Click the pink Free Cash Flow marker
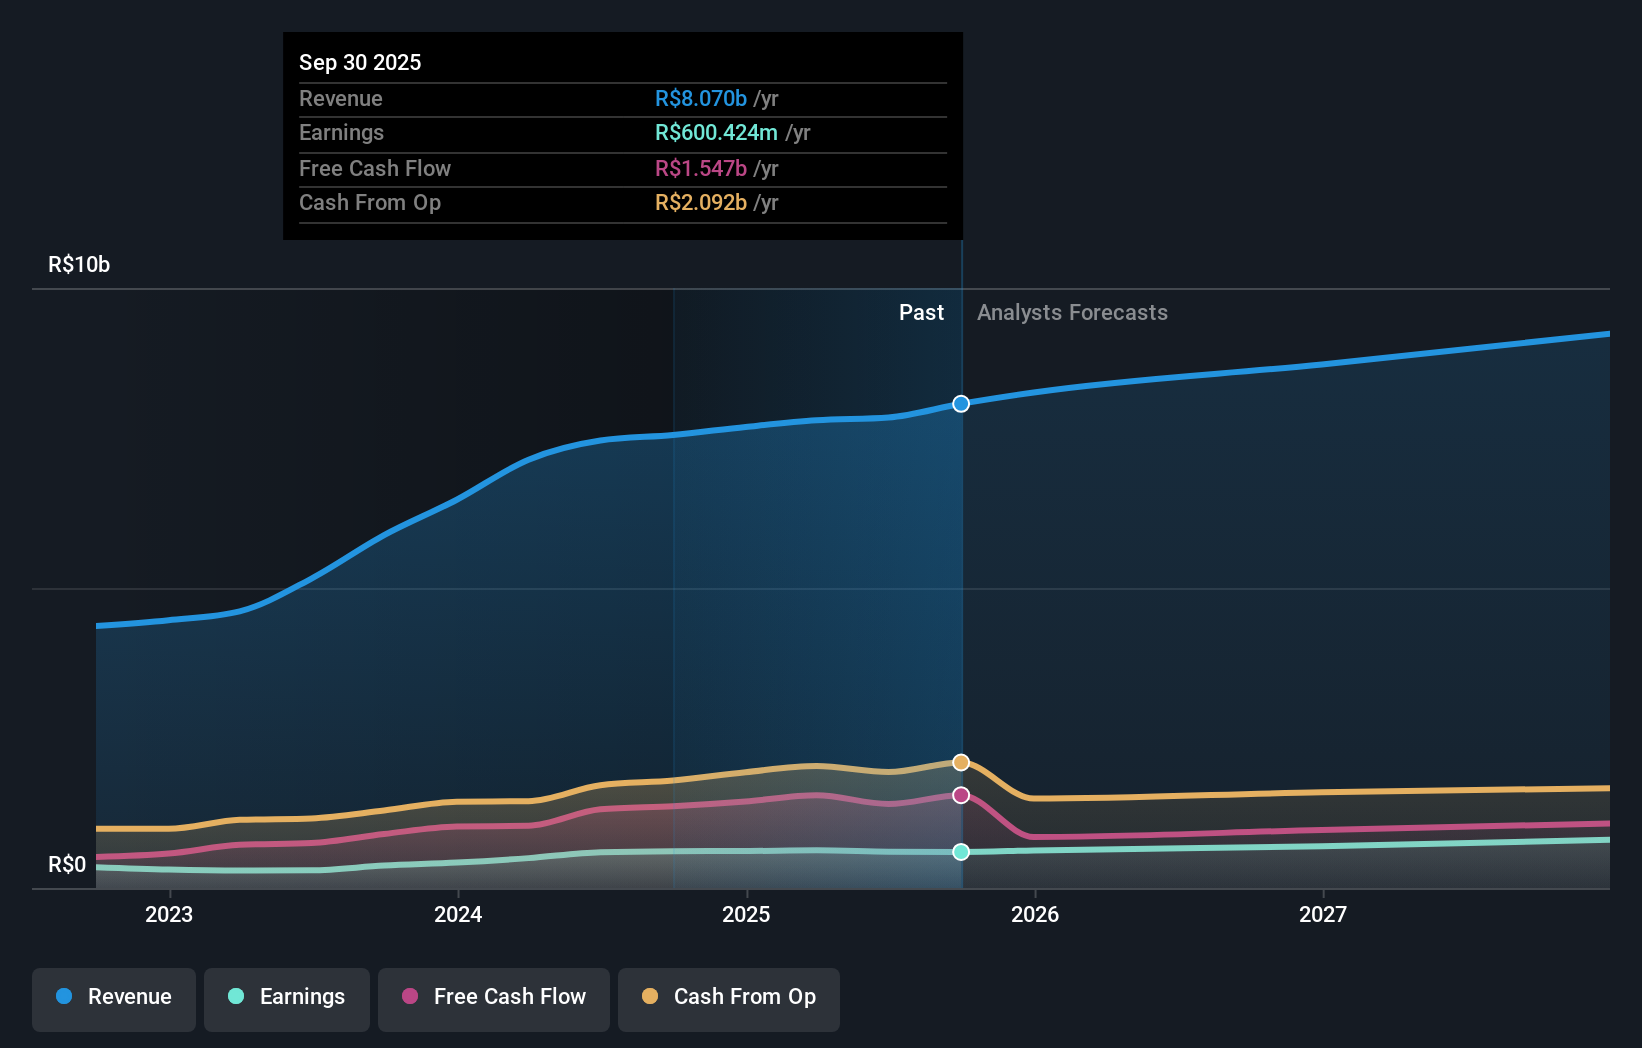The width and height of the screenshot is (1642, 1048). (x=961, y=795)
